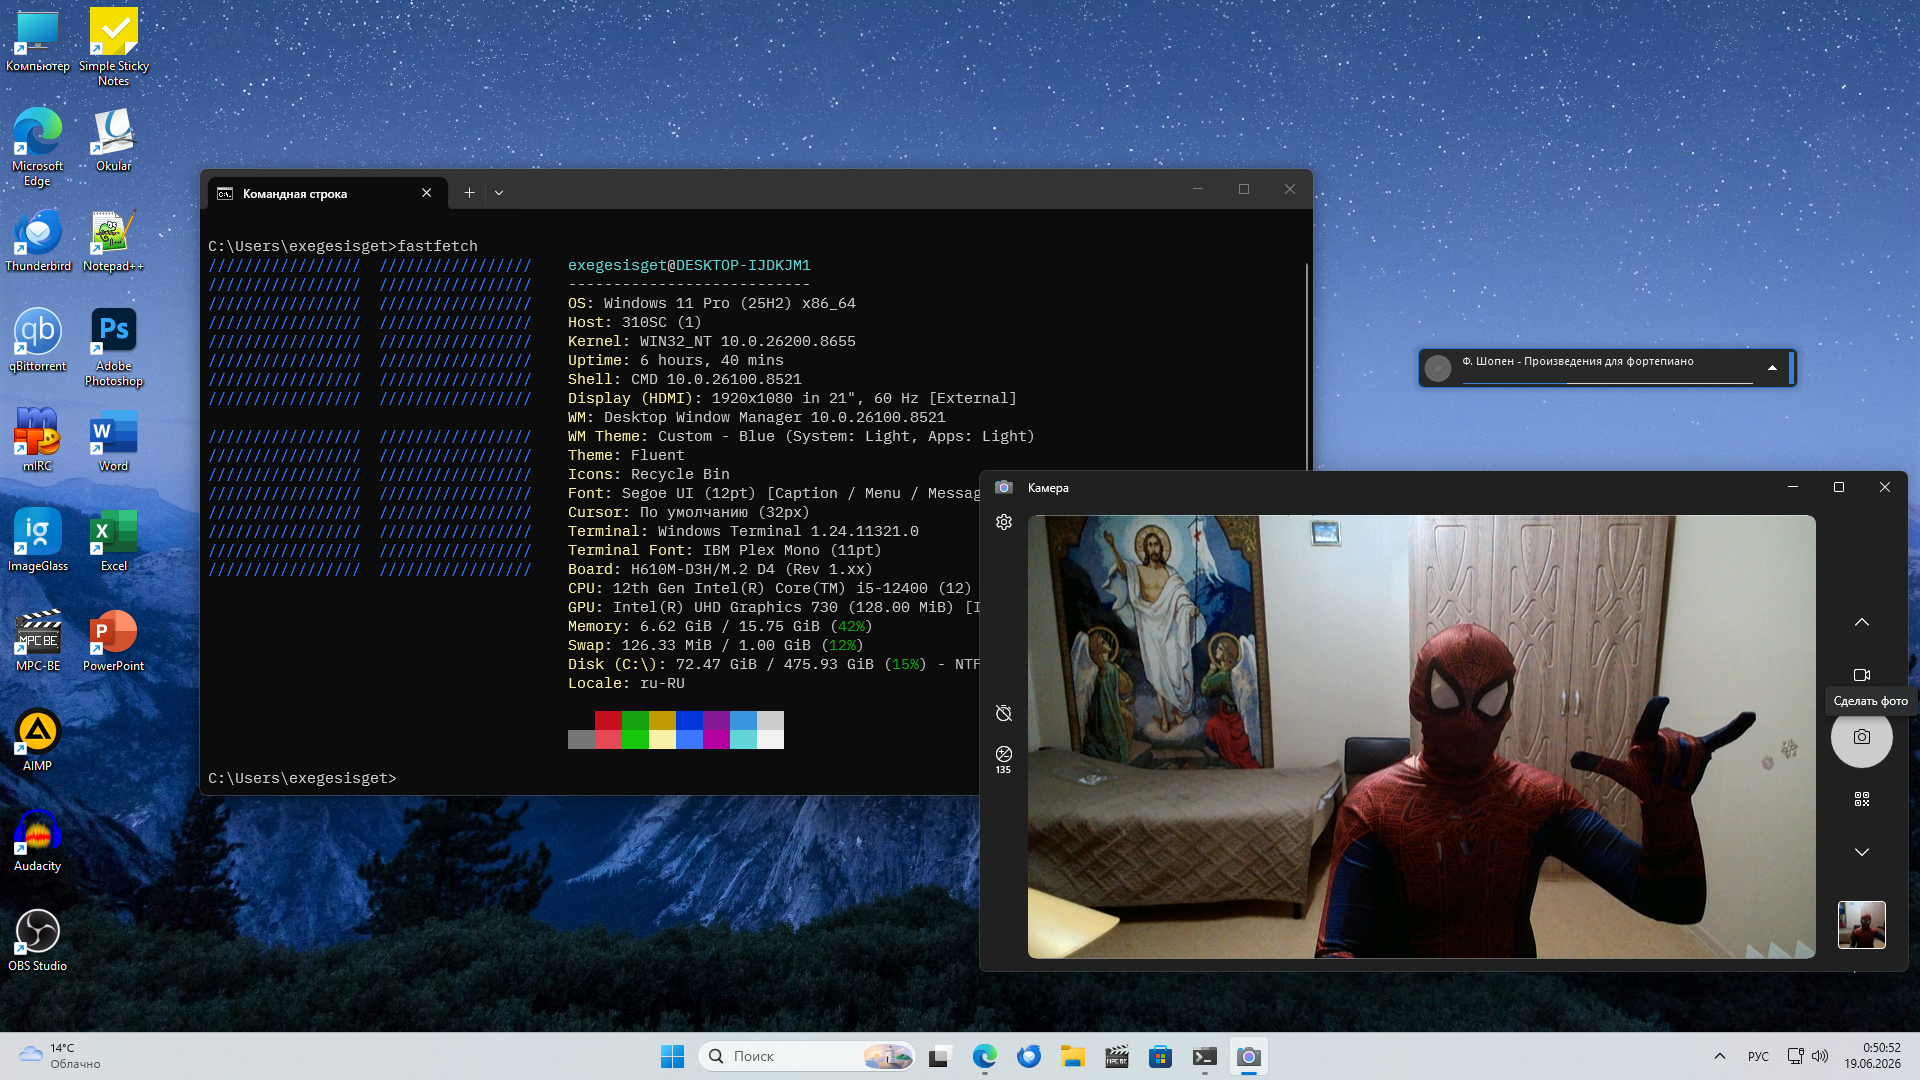Image resolution: width=1920 pixels, height=1080 pixels.
Task: Select the Компьютер desktop icon
Action: [38, 41]
